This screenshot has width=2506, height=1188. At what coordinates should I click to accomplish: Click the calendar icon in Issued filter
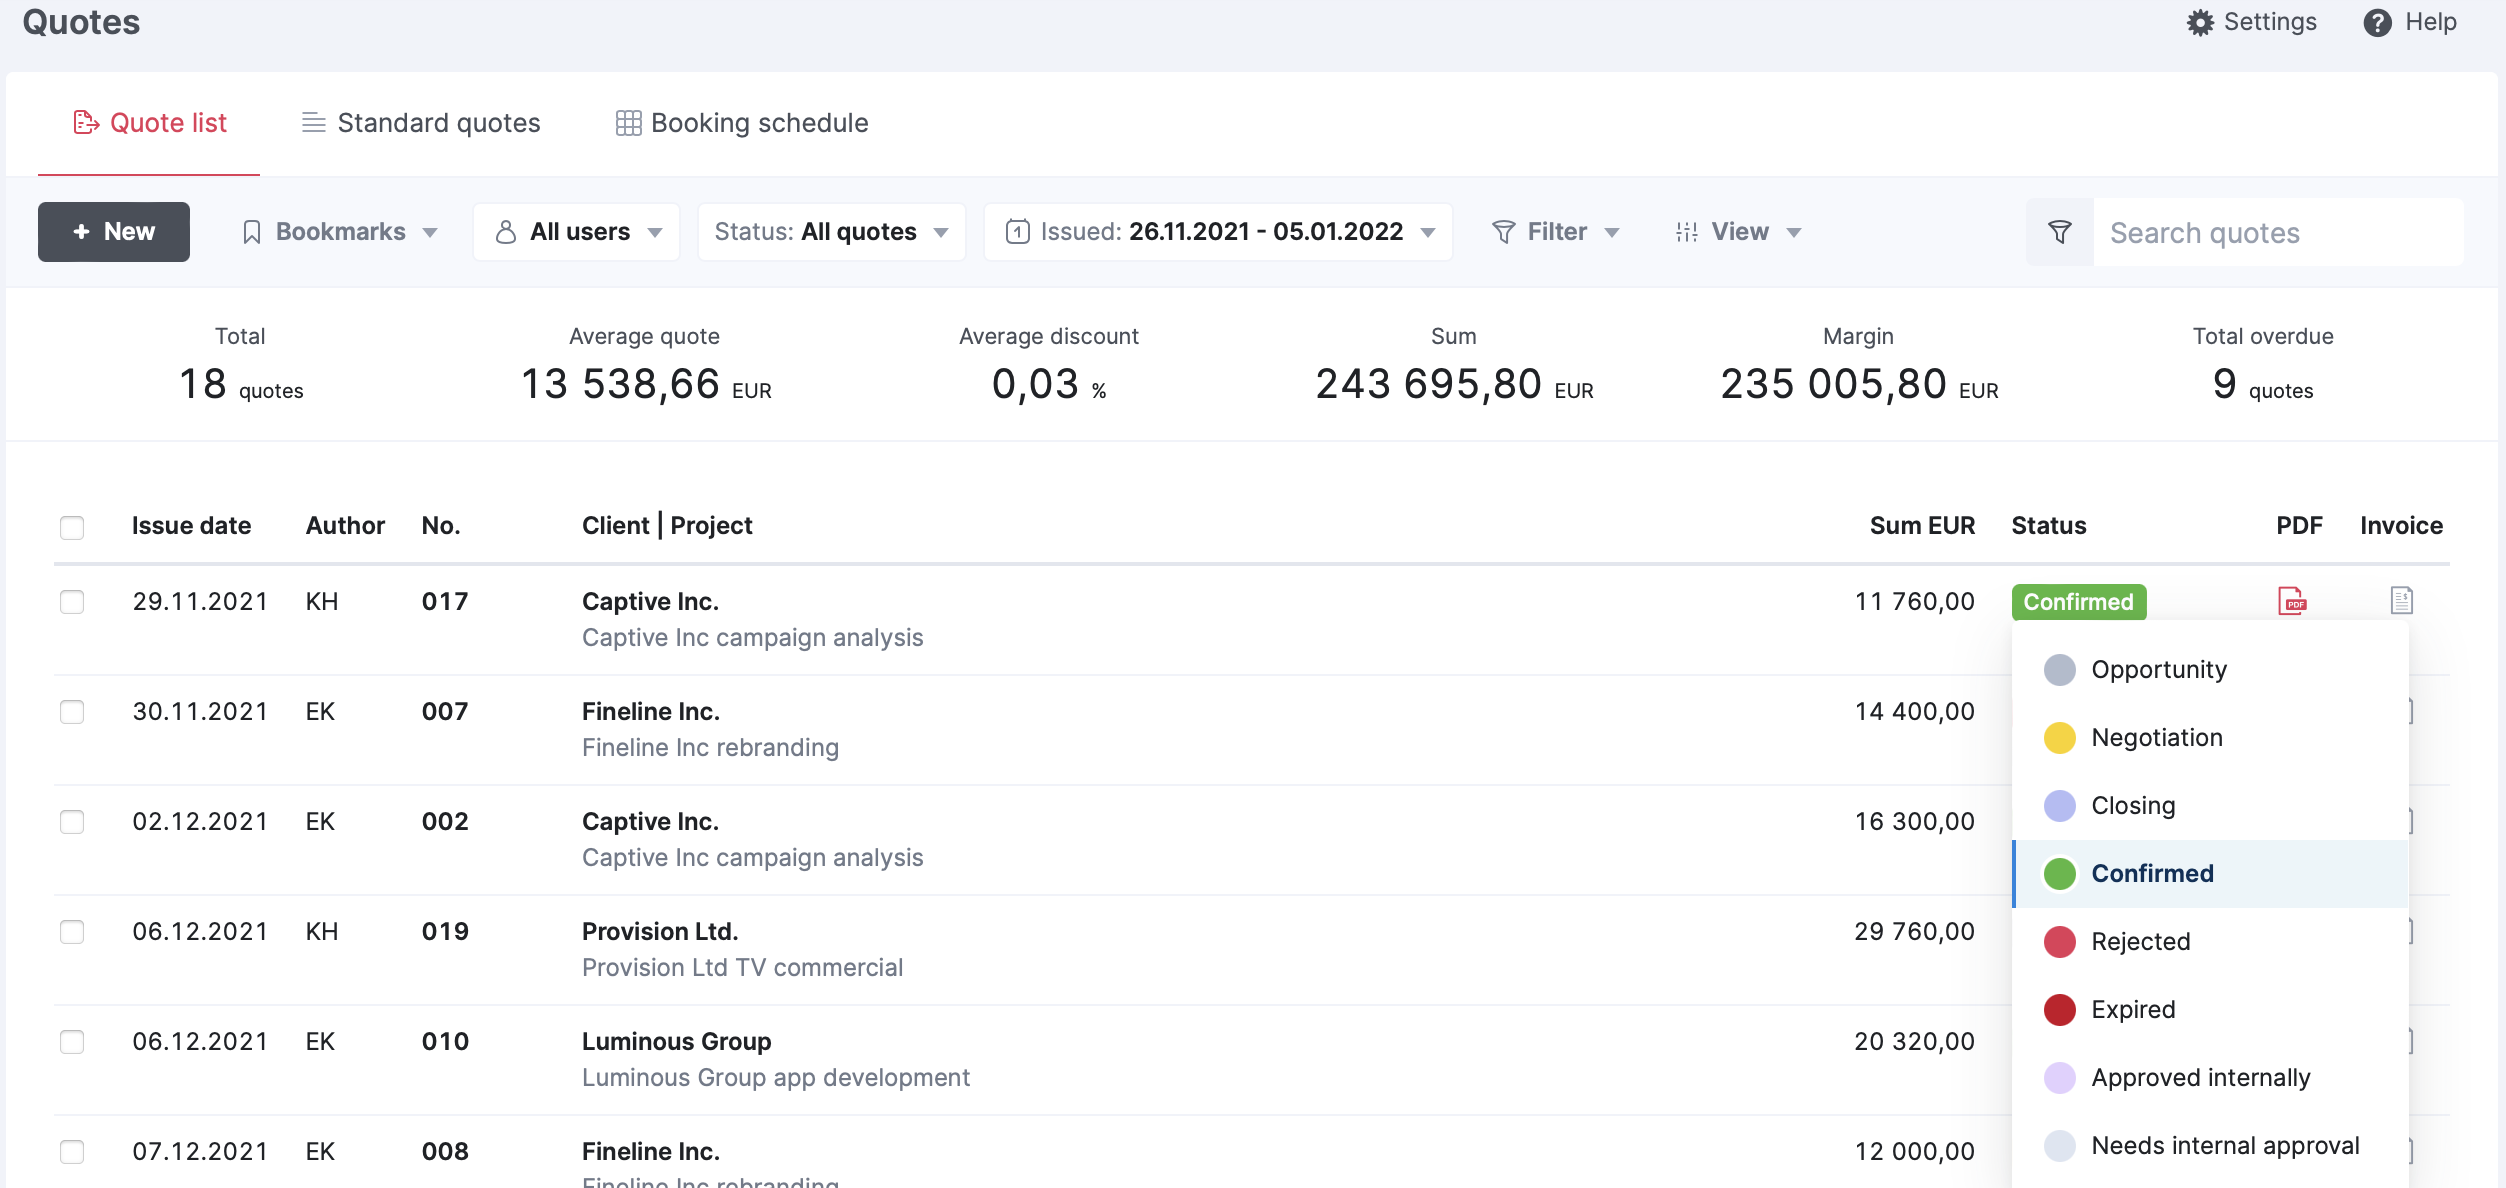[1017, 232]
